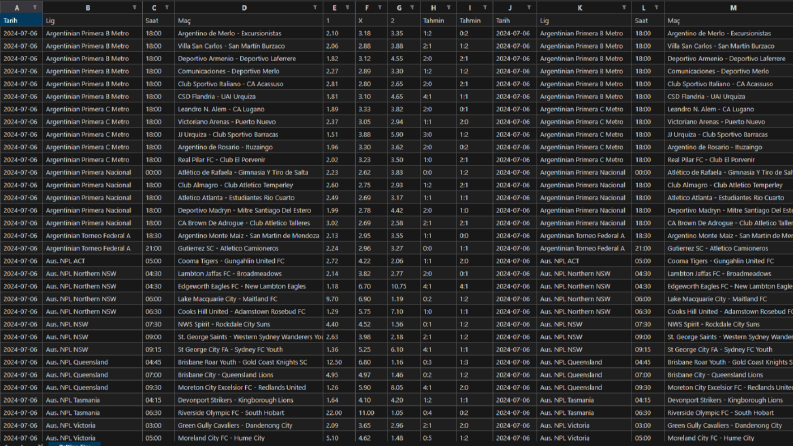Select cell 'Villa San Carlos - San Martin Burzaco' in column D

coord(249,46)
